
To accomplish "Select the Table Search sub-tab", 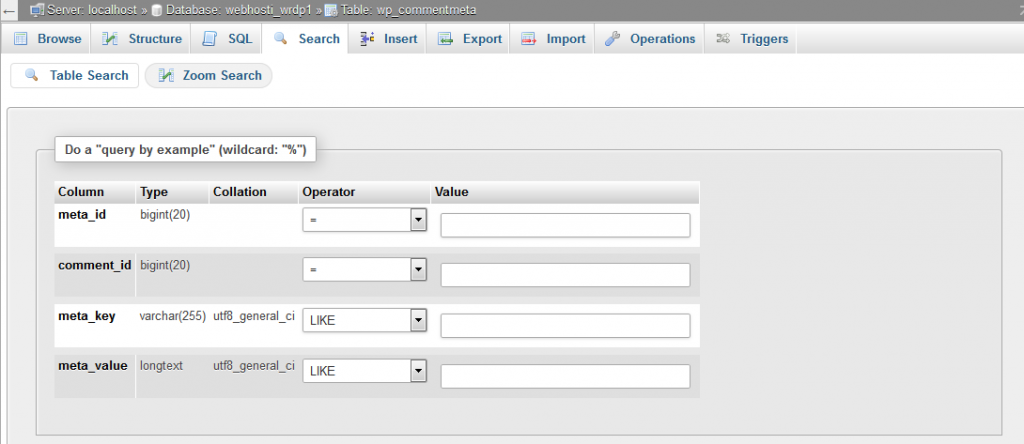I will pos(75,76).
